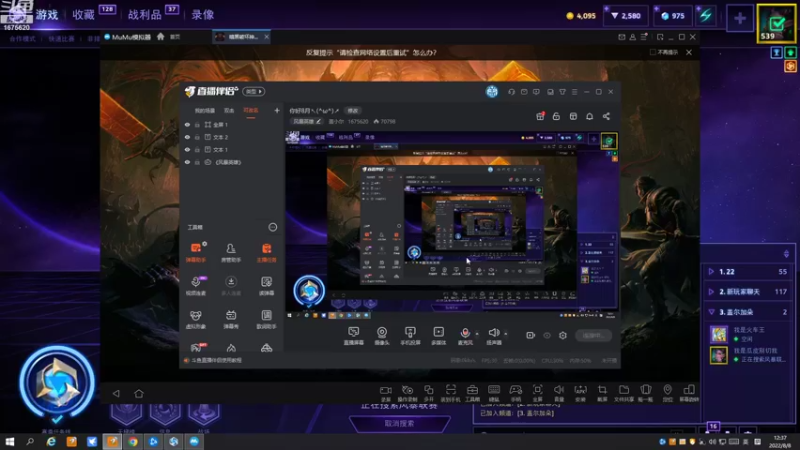Add a new scene with the plus button

click(277, 110)
